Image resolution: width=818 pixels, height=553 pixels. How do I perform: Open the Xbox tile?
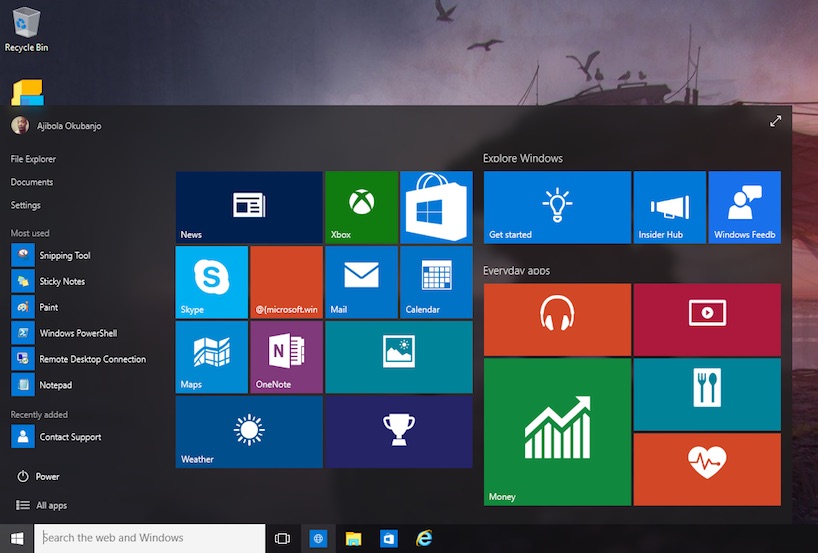pyautogui.click(x=361, y=207)
